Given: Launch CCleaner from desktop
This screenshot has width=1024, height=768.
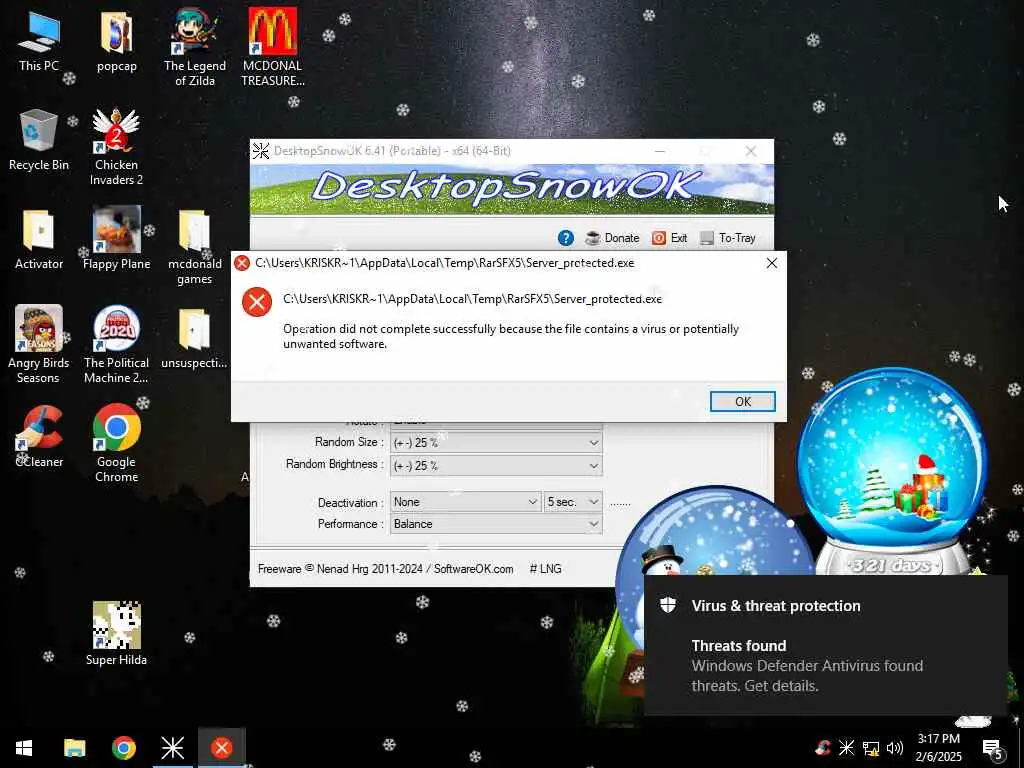Looking at the screenshot, I should click(39, 436).
